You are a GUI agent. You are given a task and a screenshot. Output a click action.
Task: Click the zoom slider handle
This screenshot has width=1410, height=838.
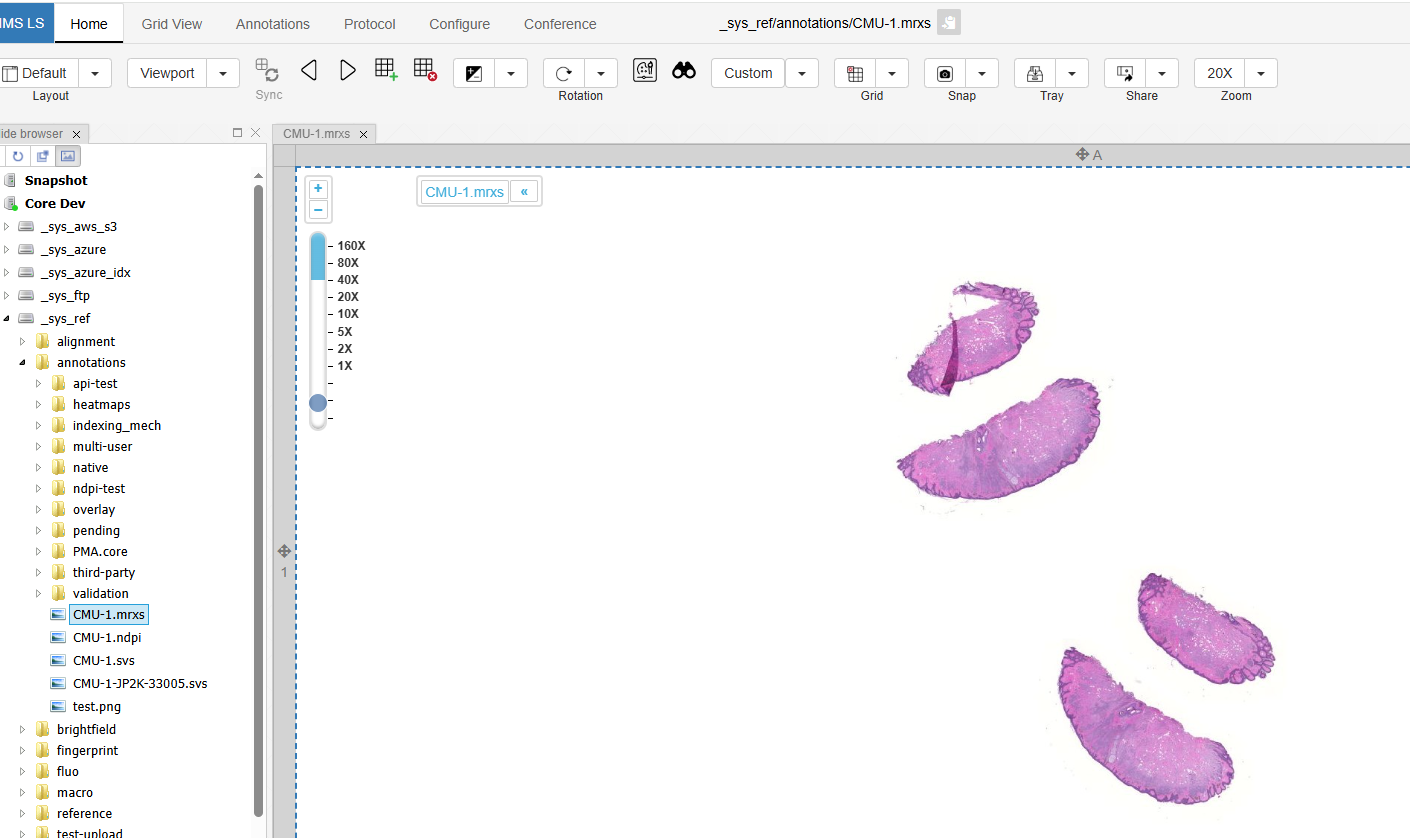click(x=318, y=403)
